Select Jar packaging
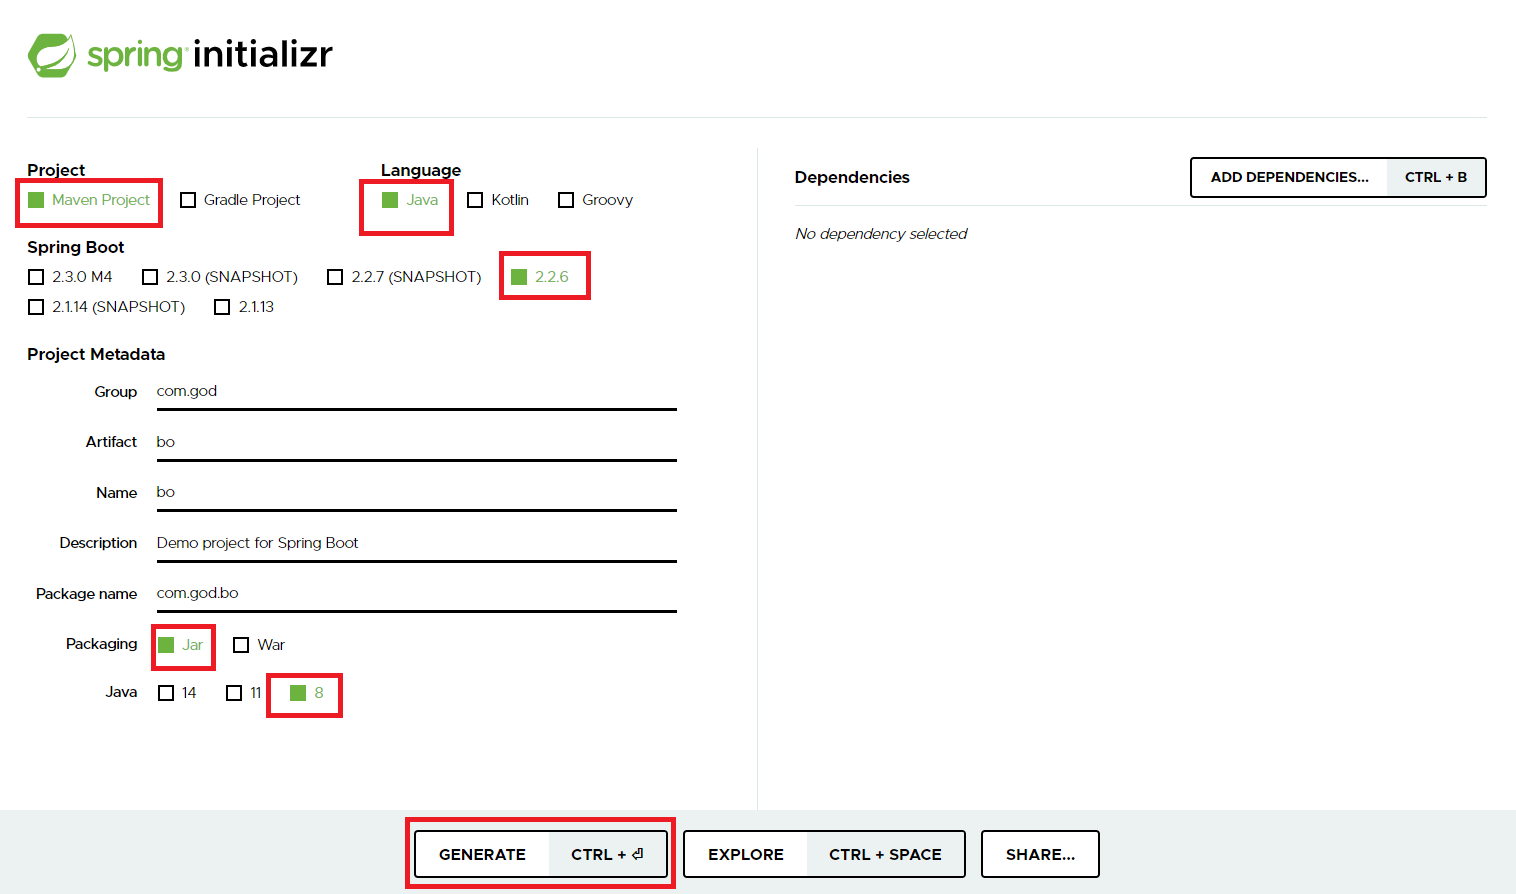1516x894 pixels. (181, 645)
